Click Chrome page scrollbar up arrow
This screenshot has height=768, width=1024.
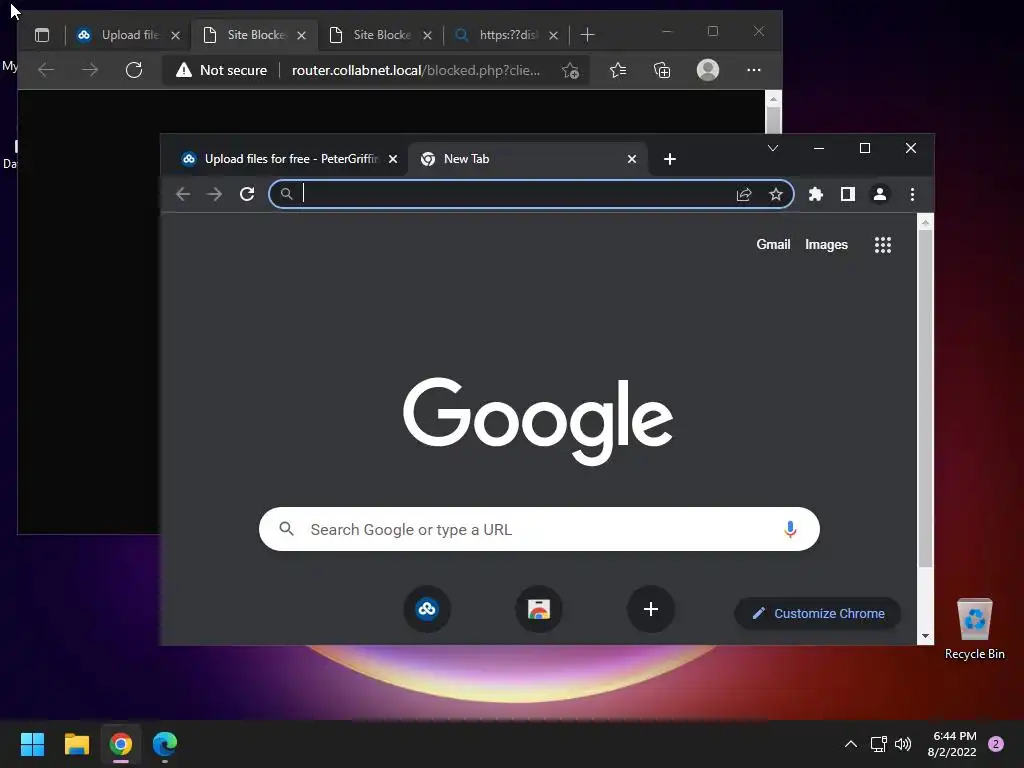tap(925, 223)
